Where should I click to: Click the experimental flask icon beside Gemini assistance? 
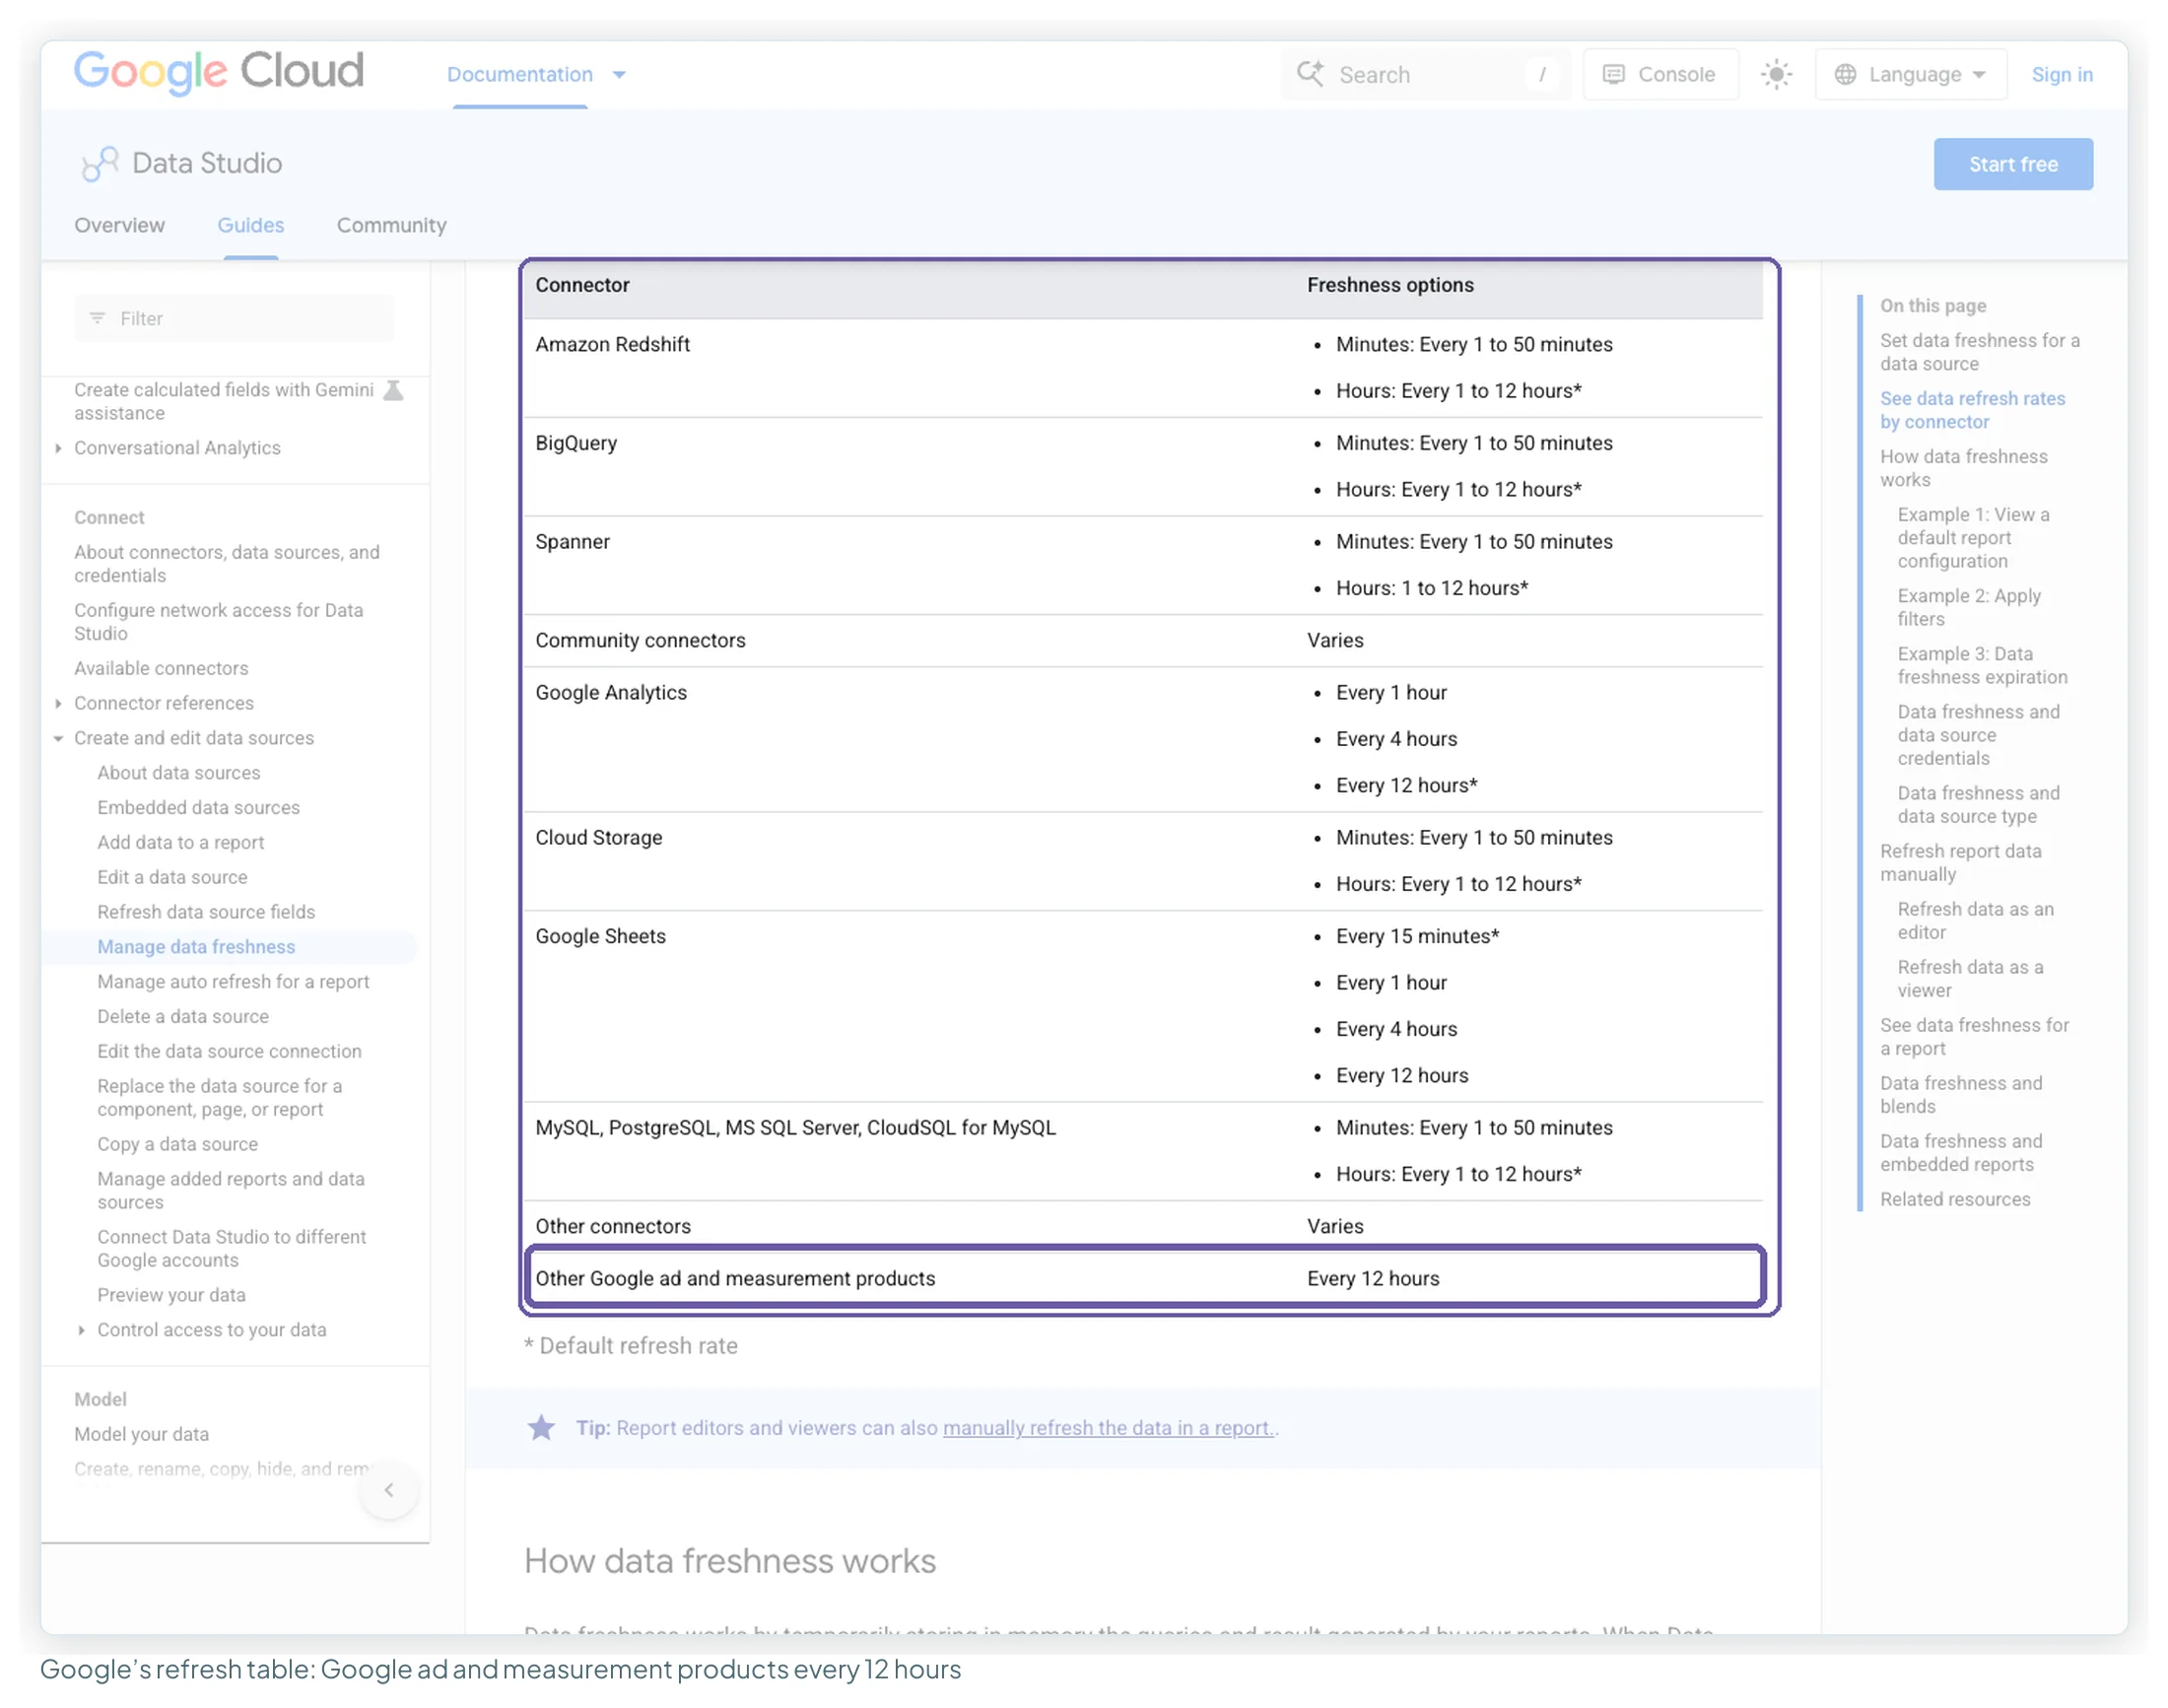[394, 390]
